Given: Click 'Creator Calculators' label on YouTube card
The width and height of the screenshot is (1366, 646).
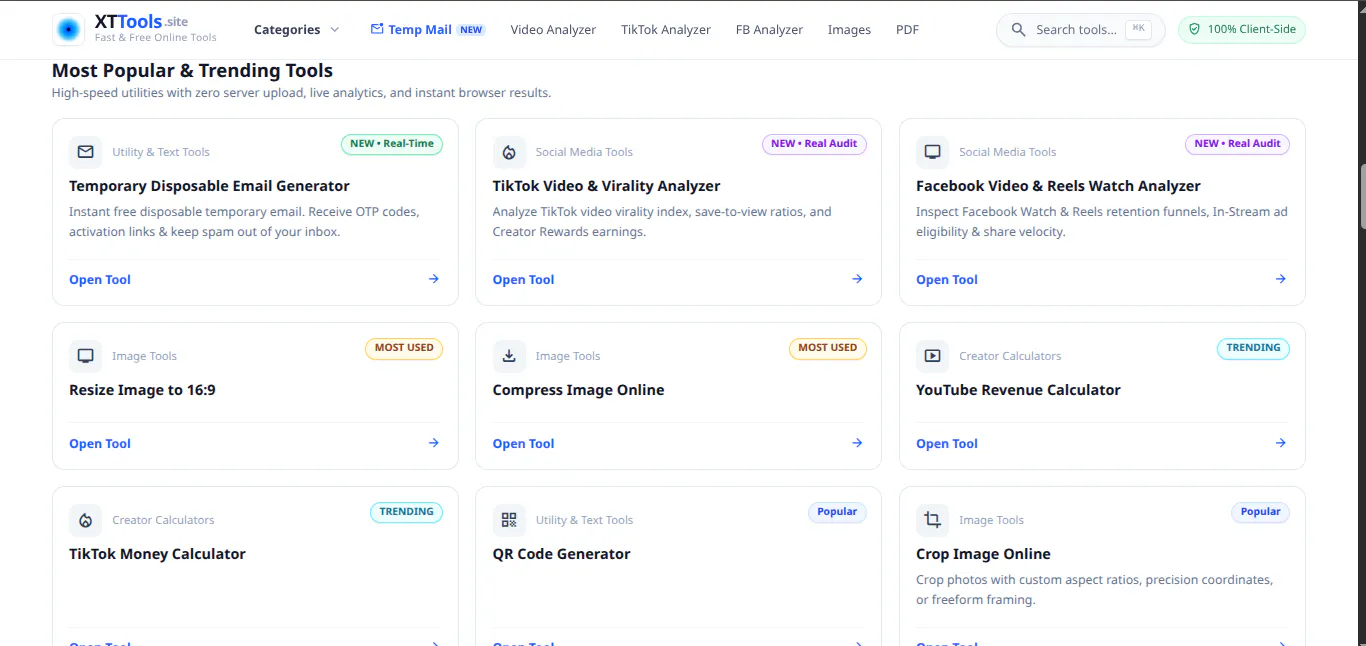Looking at the screenshot, I should [1010, 356].
